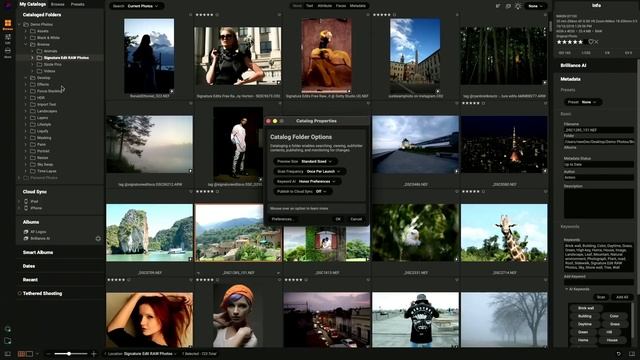The image size is (640, 360).
Task: Expand the Assets folder in tree
Action: click(26, 31)
